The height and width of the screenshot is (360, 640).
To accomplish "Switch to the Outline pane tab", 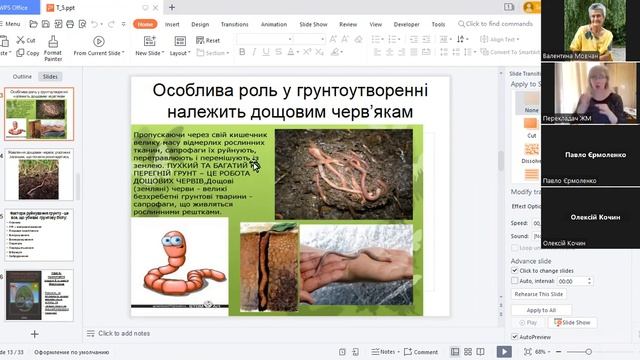I will pyautogui.click(x=22, y=76).
